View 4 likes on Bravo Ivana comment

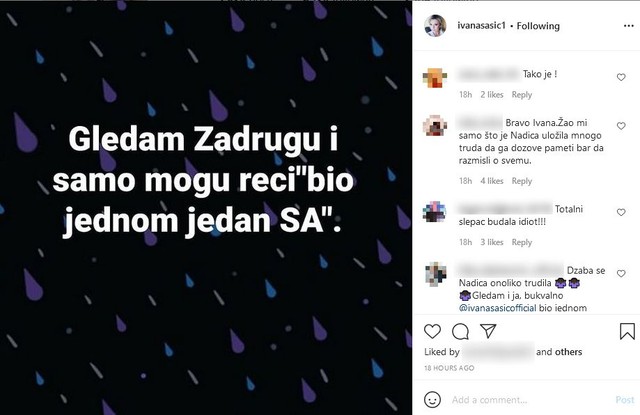[492, 181]
